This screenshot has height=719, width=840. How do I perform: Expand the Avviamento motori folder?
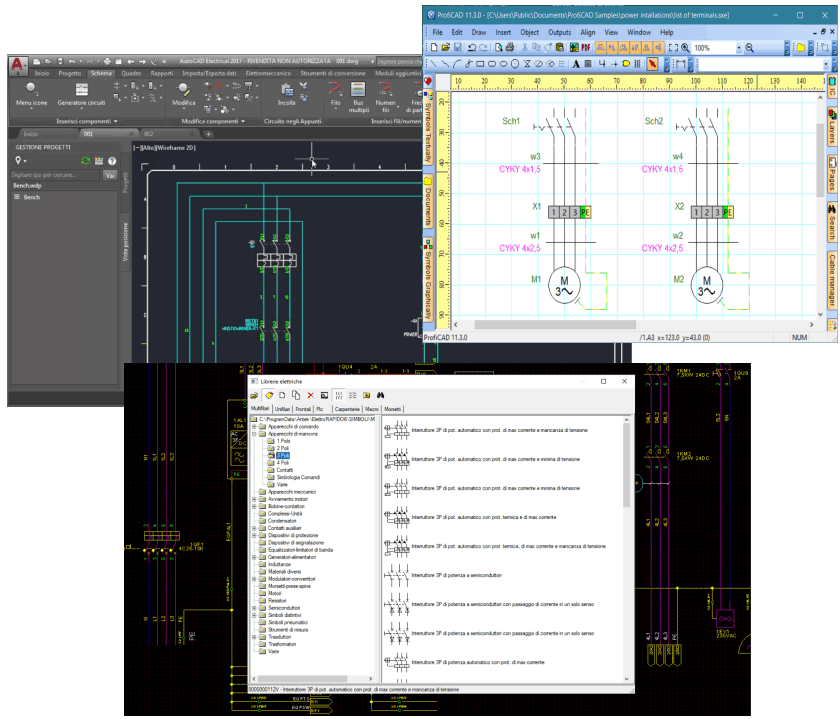pyautogui.click(x=254, y=499)
